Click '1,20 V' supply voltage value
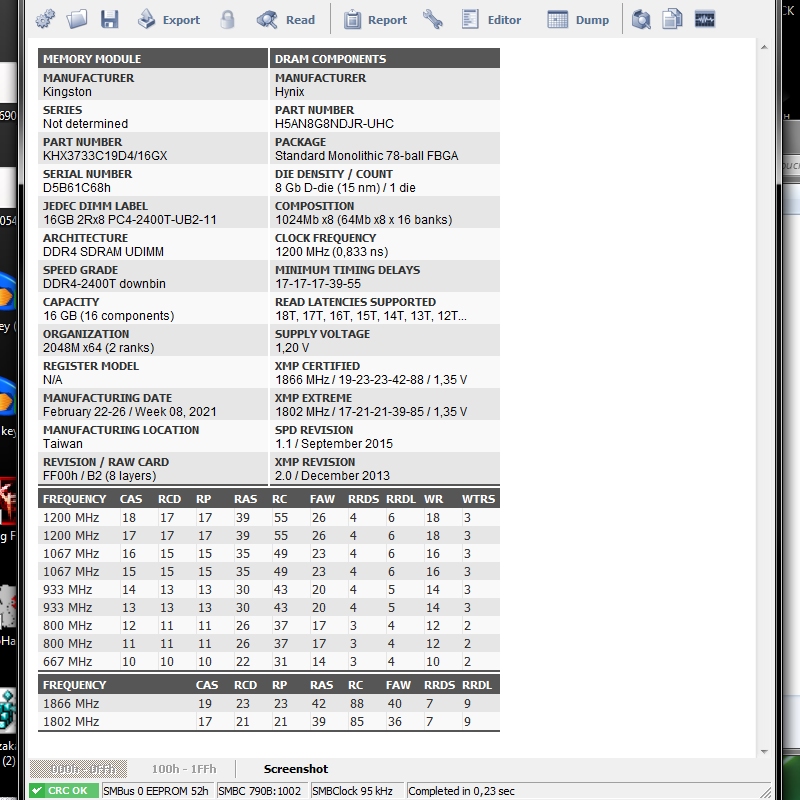The image size is (800, 800). tap(292, 348)
